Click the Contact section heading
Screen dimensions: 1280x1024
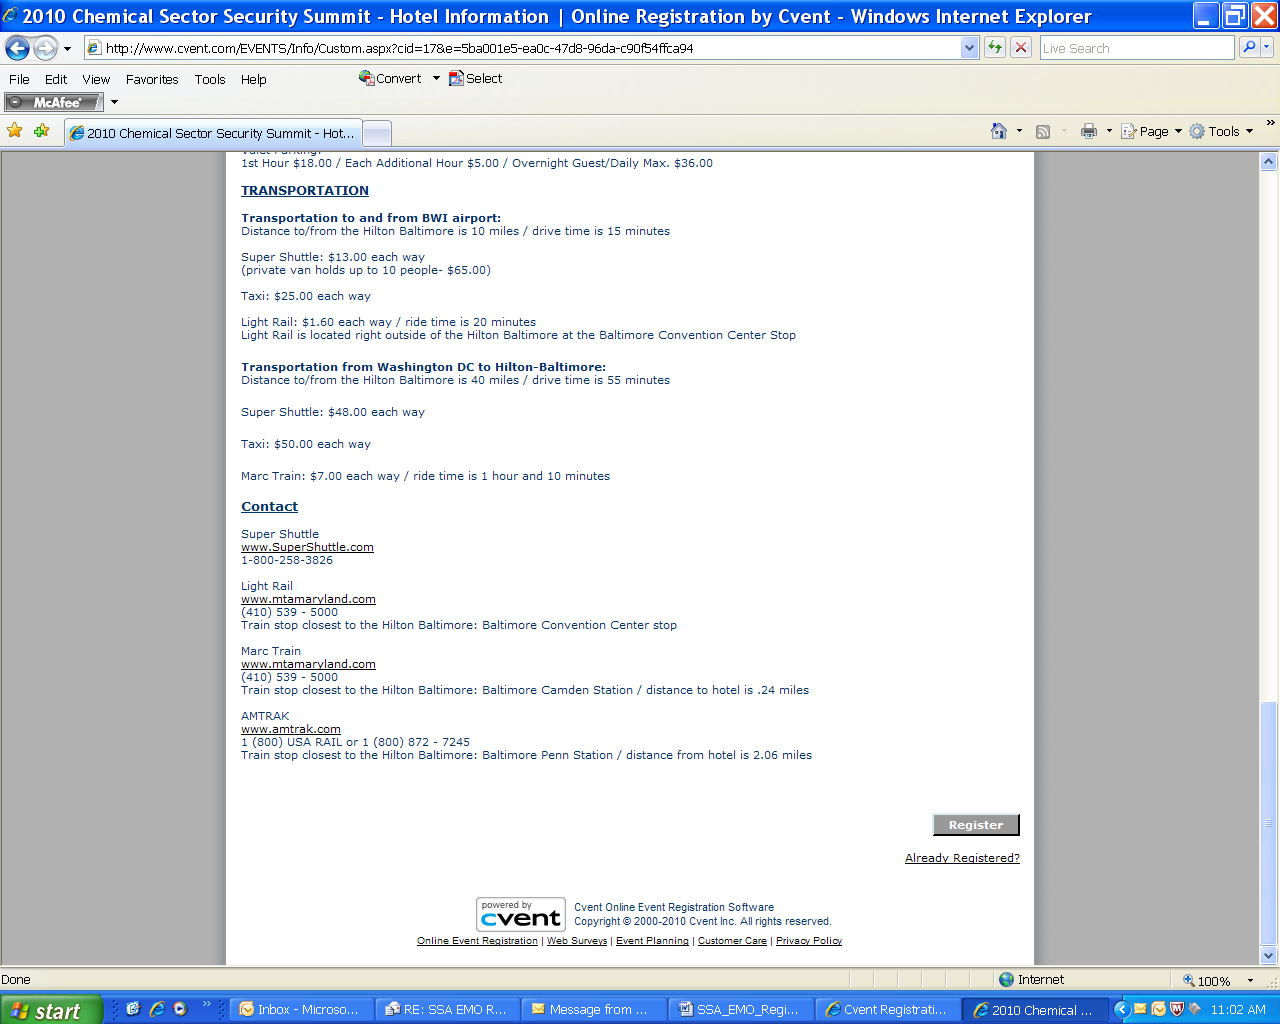tap(269, 506)
